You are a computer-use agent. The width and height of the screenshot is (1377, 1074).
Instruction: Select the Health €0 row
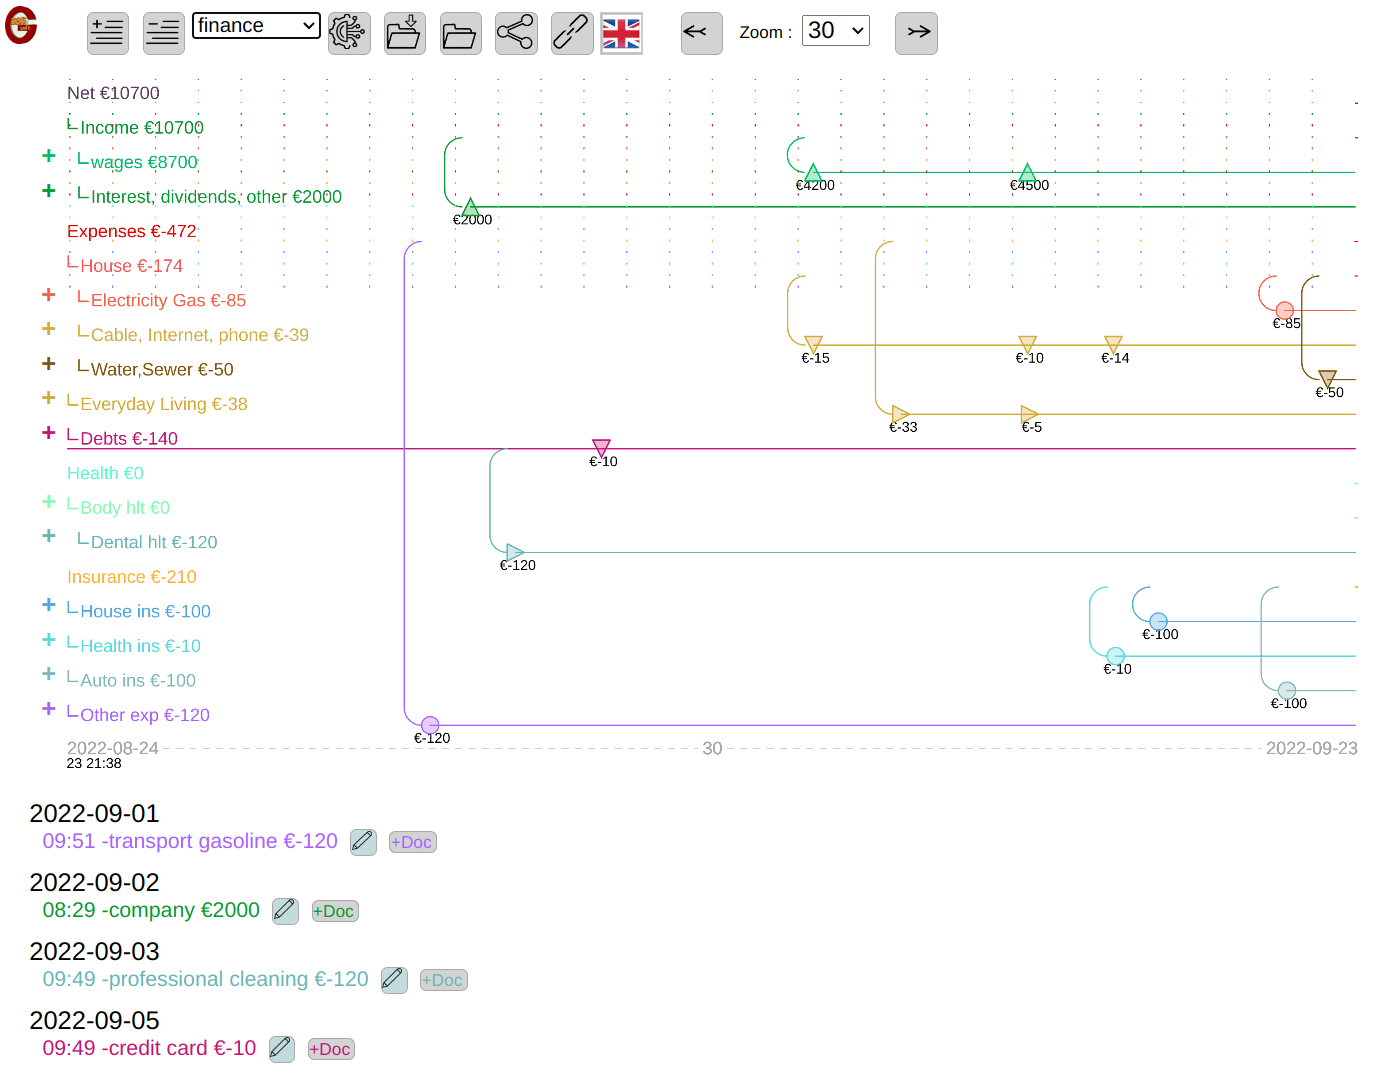pos(105,473)
